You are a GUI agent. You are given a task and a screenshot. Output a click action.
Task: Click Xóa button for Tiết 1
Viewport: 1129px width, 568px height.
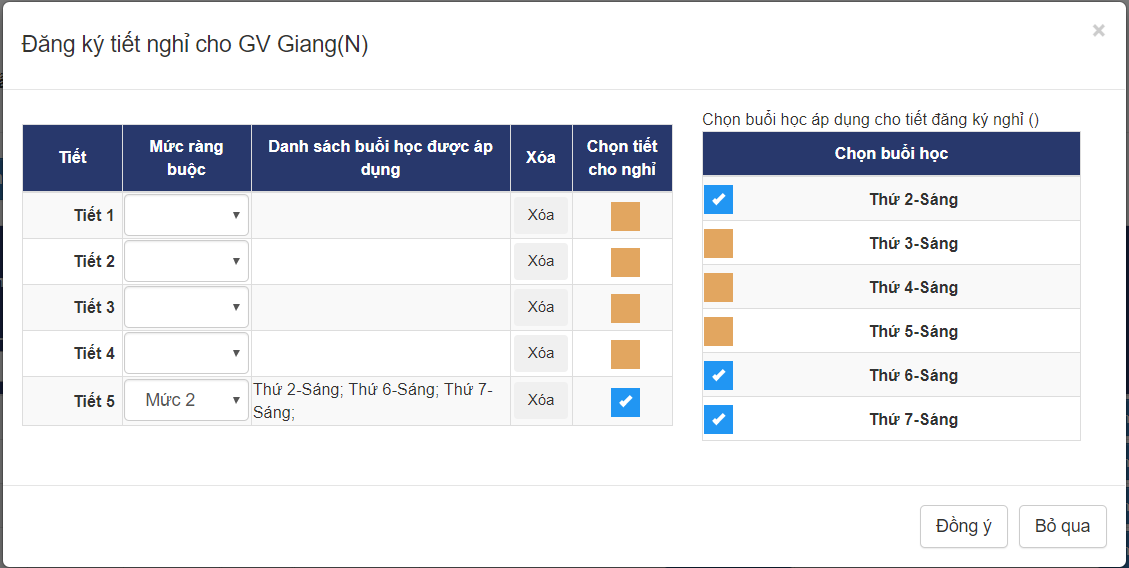pos(540,215)
